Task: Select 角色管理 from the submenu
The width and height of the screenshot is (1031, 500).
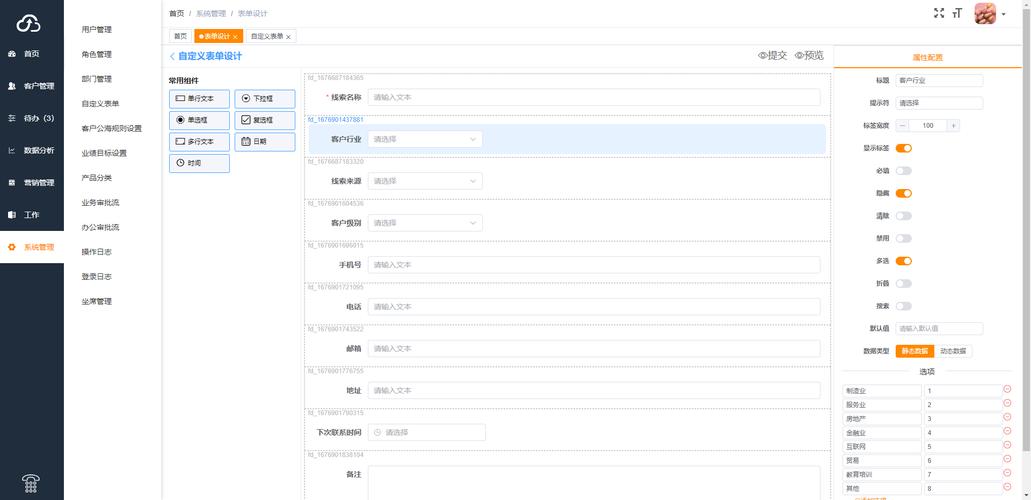Action: tap(97, 54)
